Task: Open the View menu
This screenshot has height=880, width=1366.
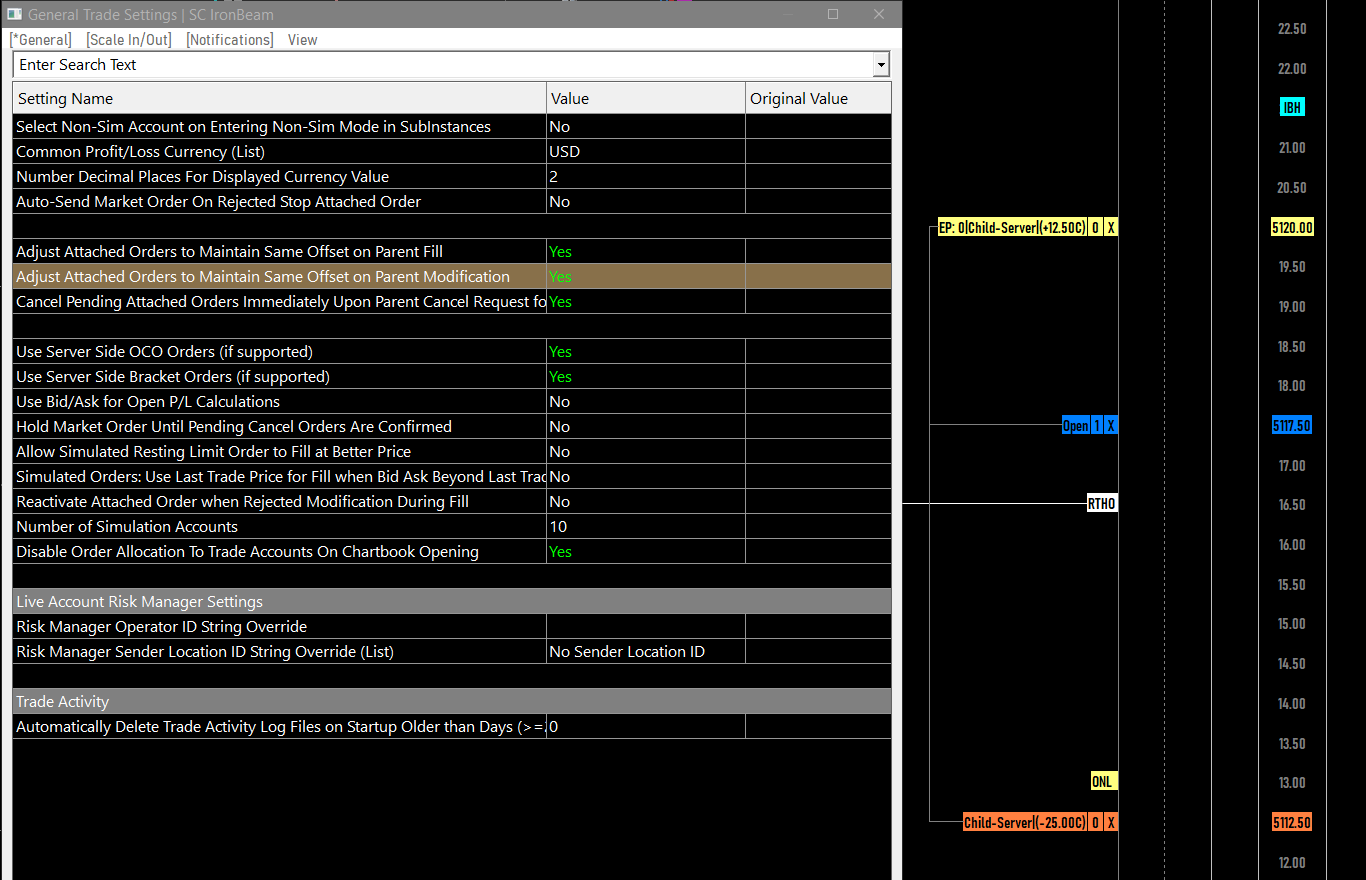Action: pos(302,40)
